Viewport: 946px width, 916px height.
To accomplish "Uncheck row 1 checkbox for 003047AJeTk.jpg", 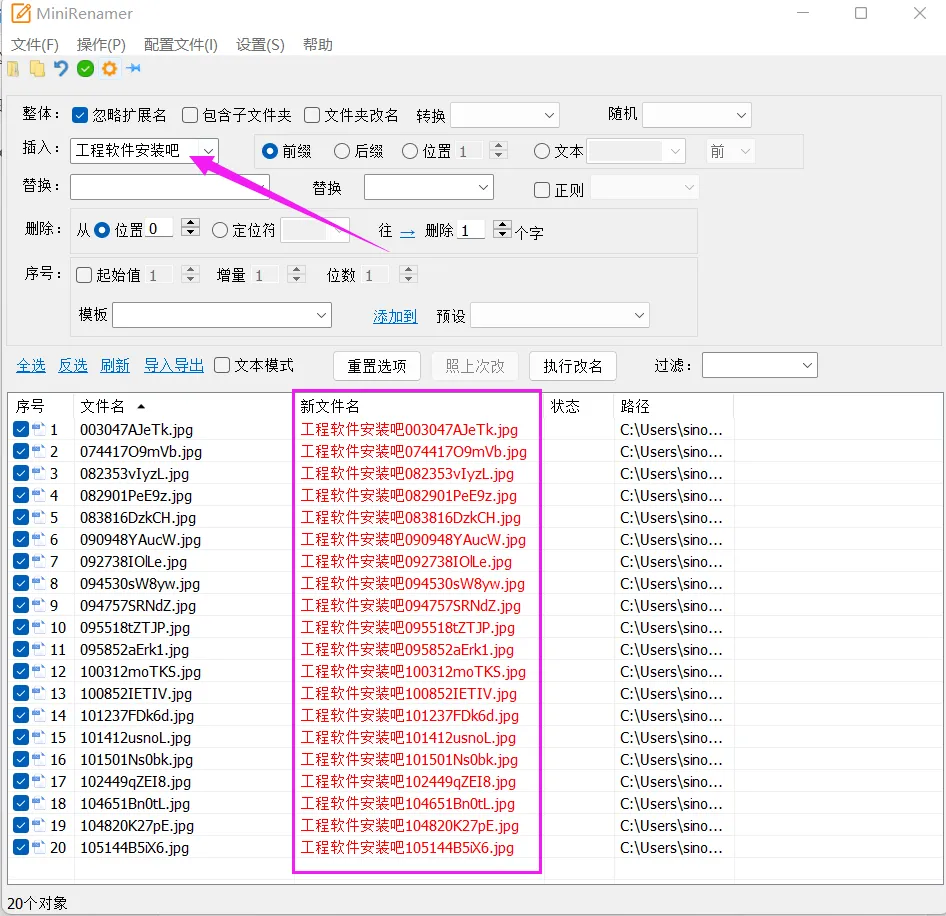I will 21,429.
